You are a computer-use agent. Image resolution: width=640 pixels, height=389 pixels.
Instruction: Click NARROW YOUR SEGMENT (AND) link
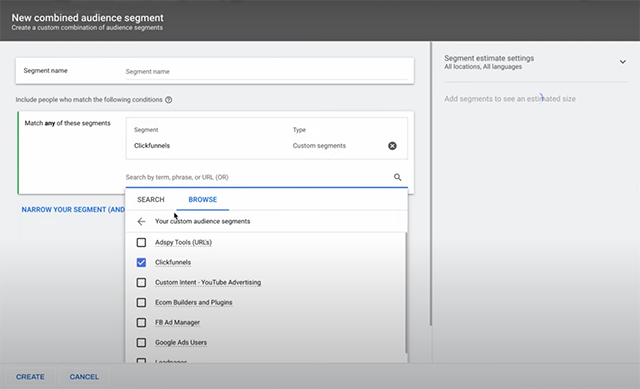[73, 209]
